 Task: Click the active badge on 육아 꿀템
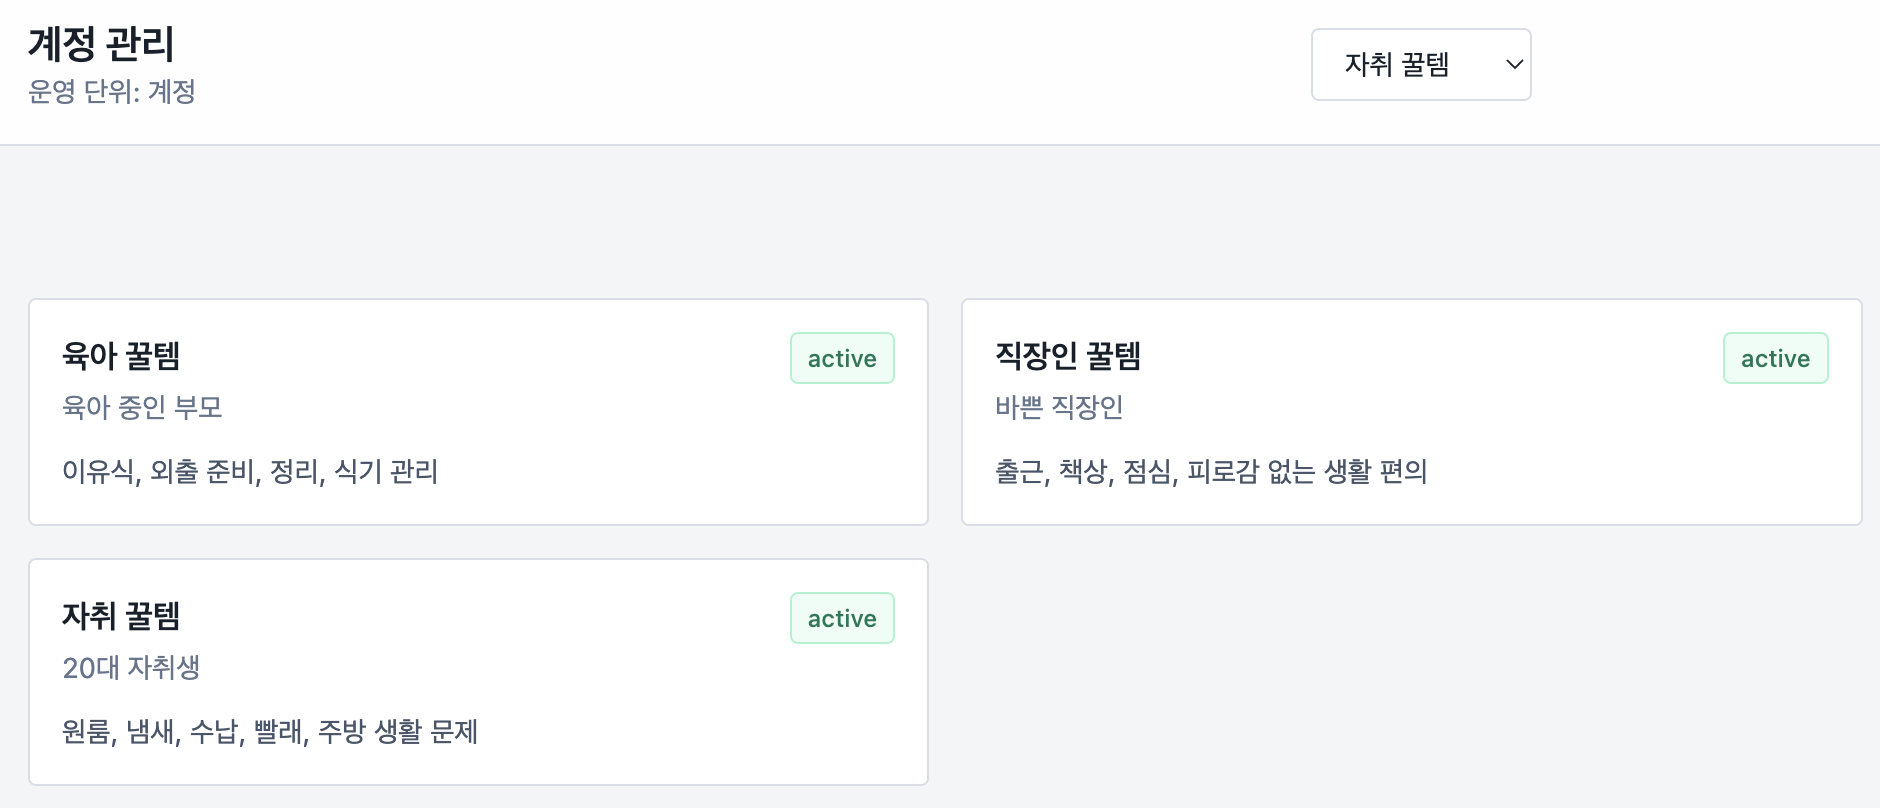841,357
